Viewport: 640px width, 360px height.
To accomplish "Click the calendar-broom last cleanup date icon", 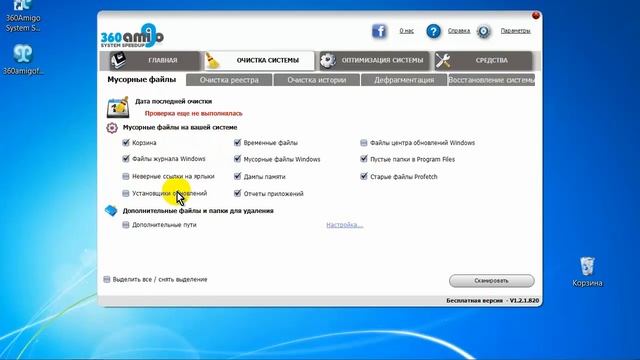I will click(x=118, y=107).
